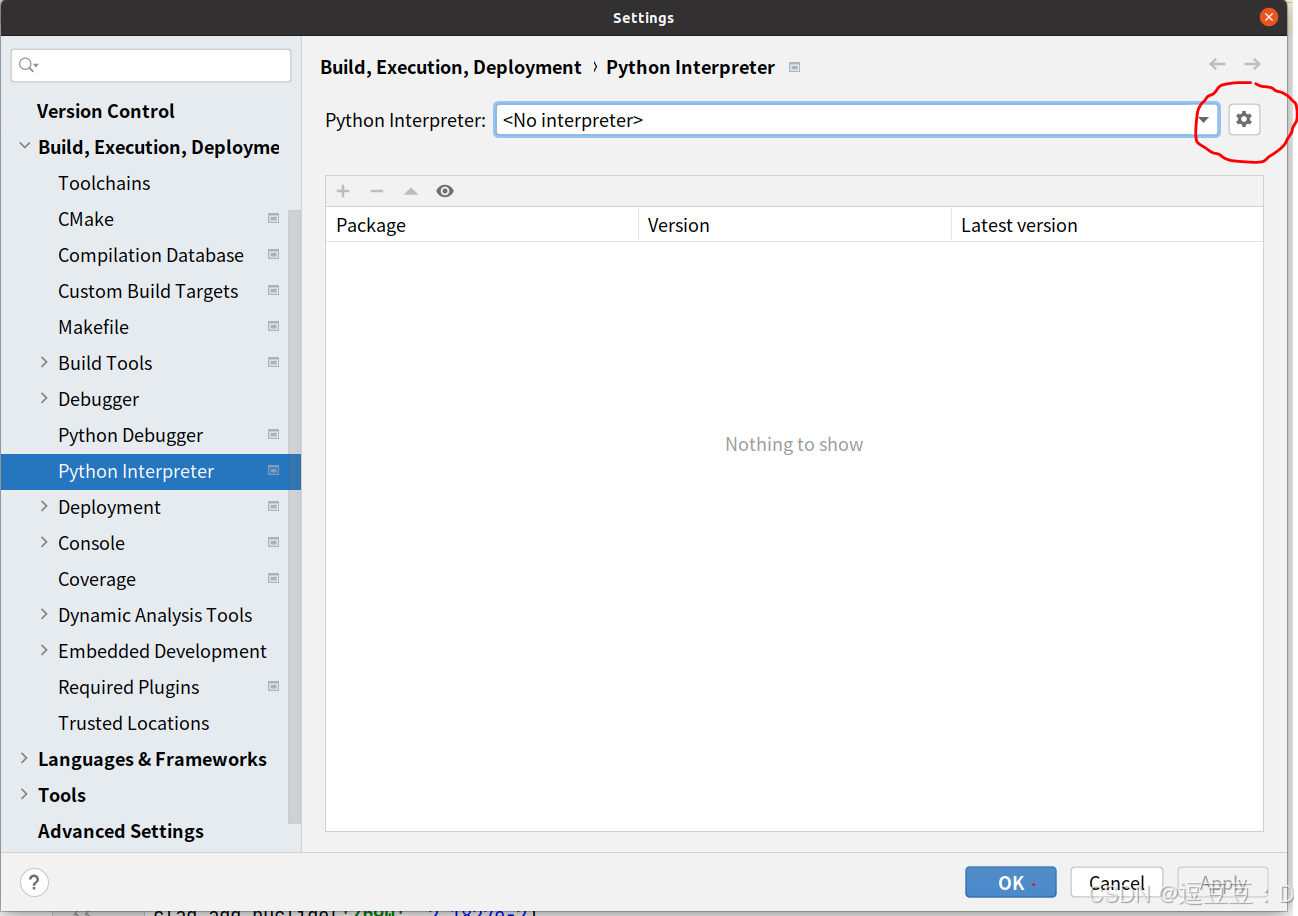Viewport: 1298px width, 916px height.
Task: Open the interpreter gear settings menu
Action: 1243,120
